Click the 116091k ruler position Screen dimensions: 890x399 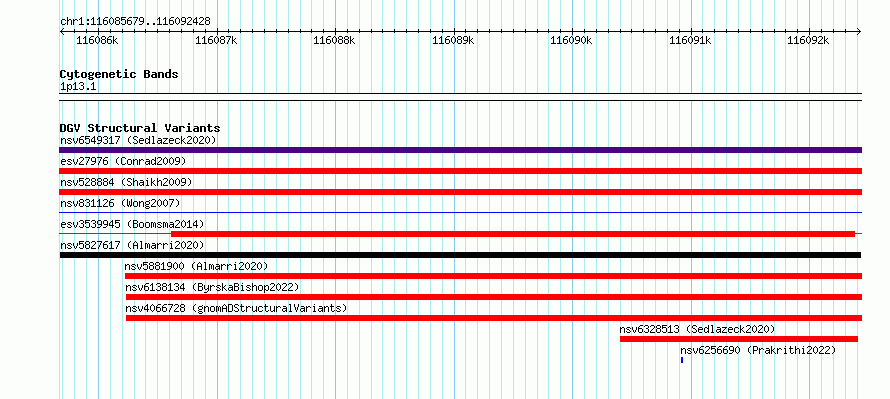tap(690, 40)
